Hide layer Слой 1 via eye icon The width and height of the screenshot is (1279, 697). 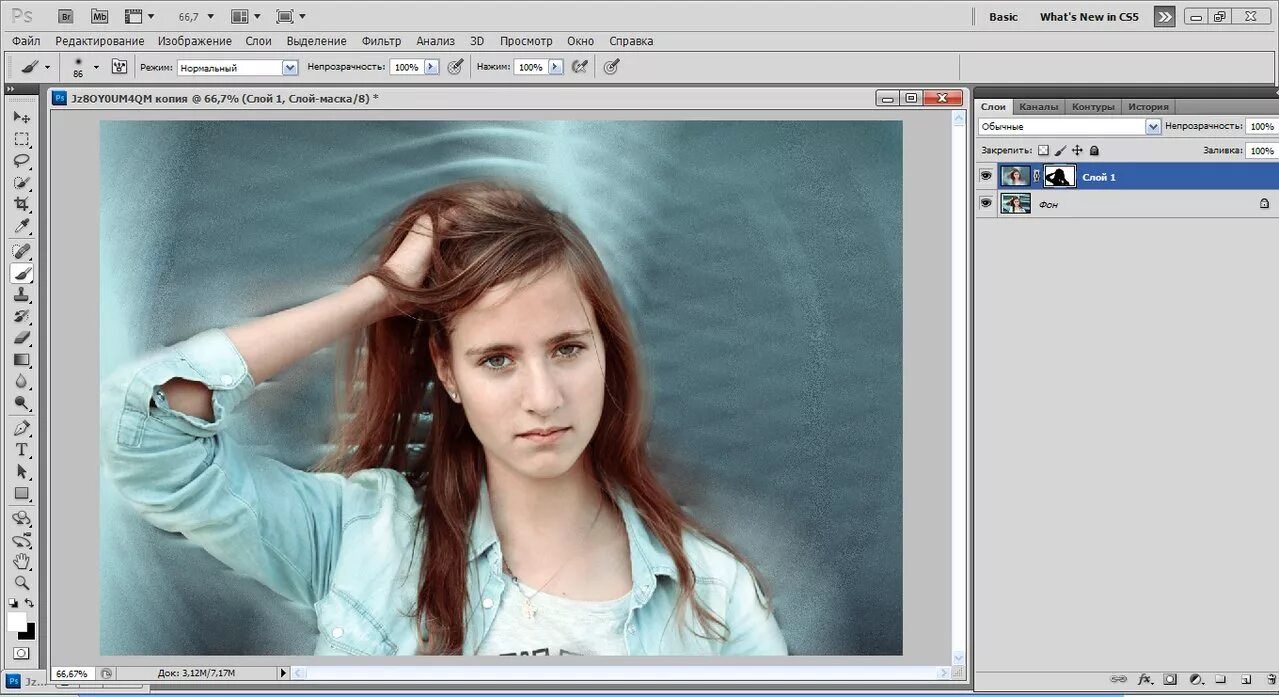(x=986, y=177)
